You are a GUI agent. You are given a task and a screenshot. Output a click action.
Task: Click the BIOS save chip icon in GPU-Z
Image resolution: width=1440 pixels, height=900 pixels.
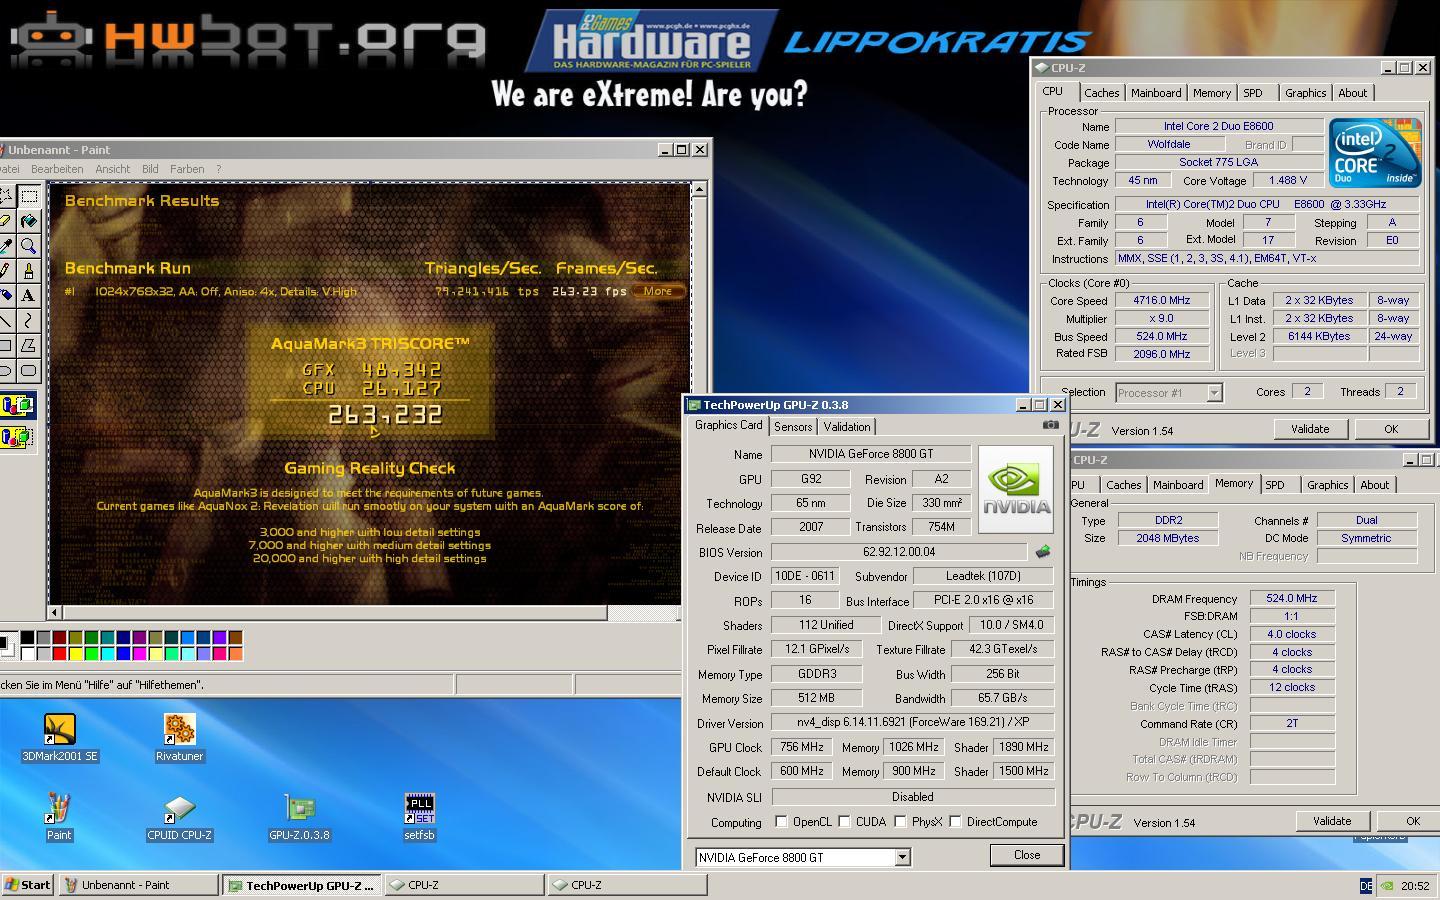[1043, 552]
